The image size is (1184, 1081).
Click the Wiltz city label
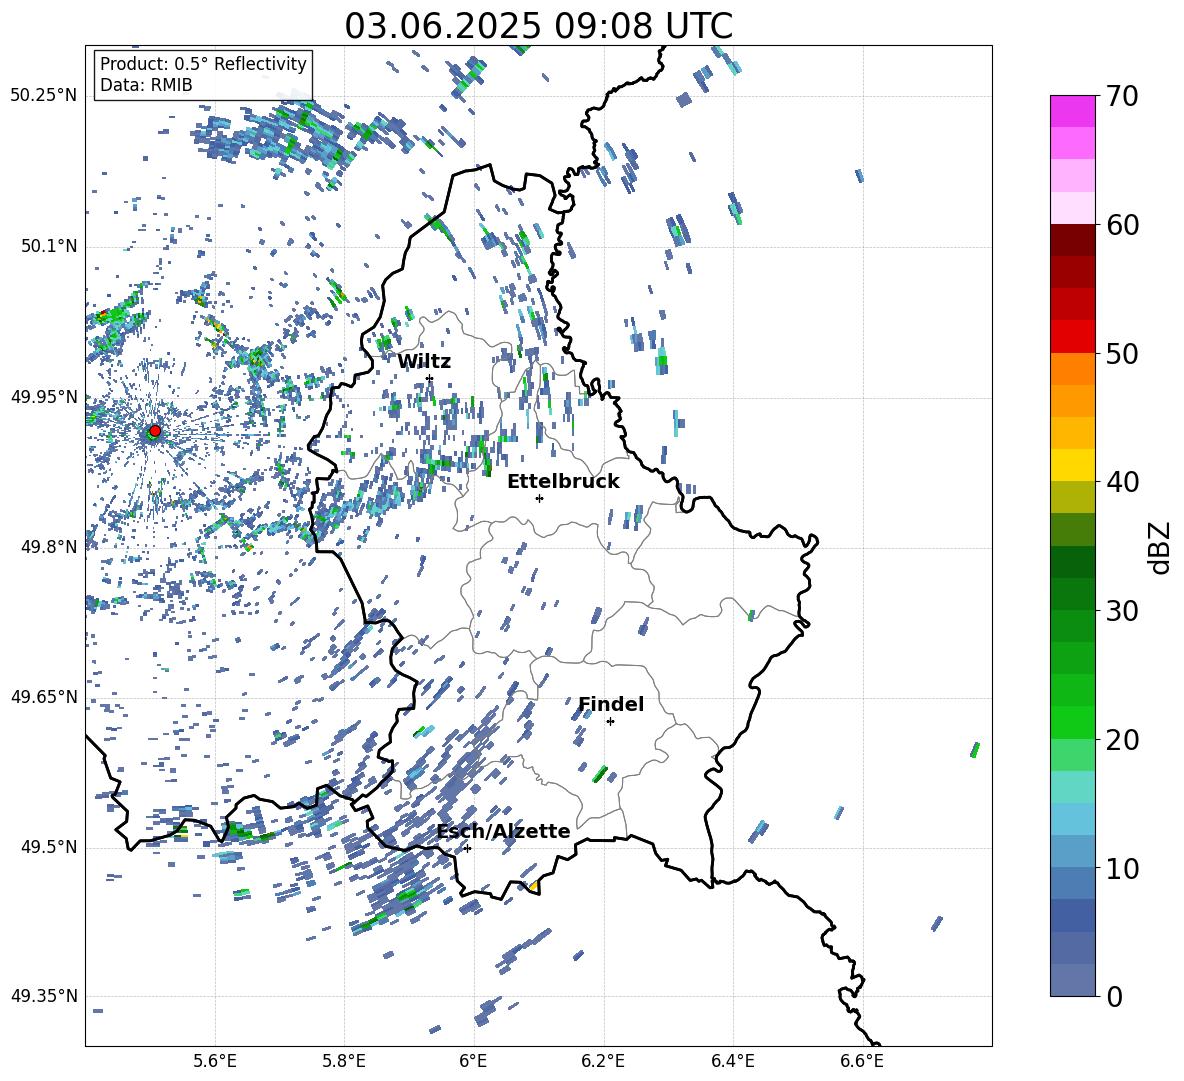coord(424,361)
